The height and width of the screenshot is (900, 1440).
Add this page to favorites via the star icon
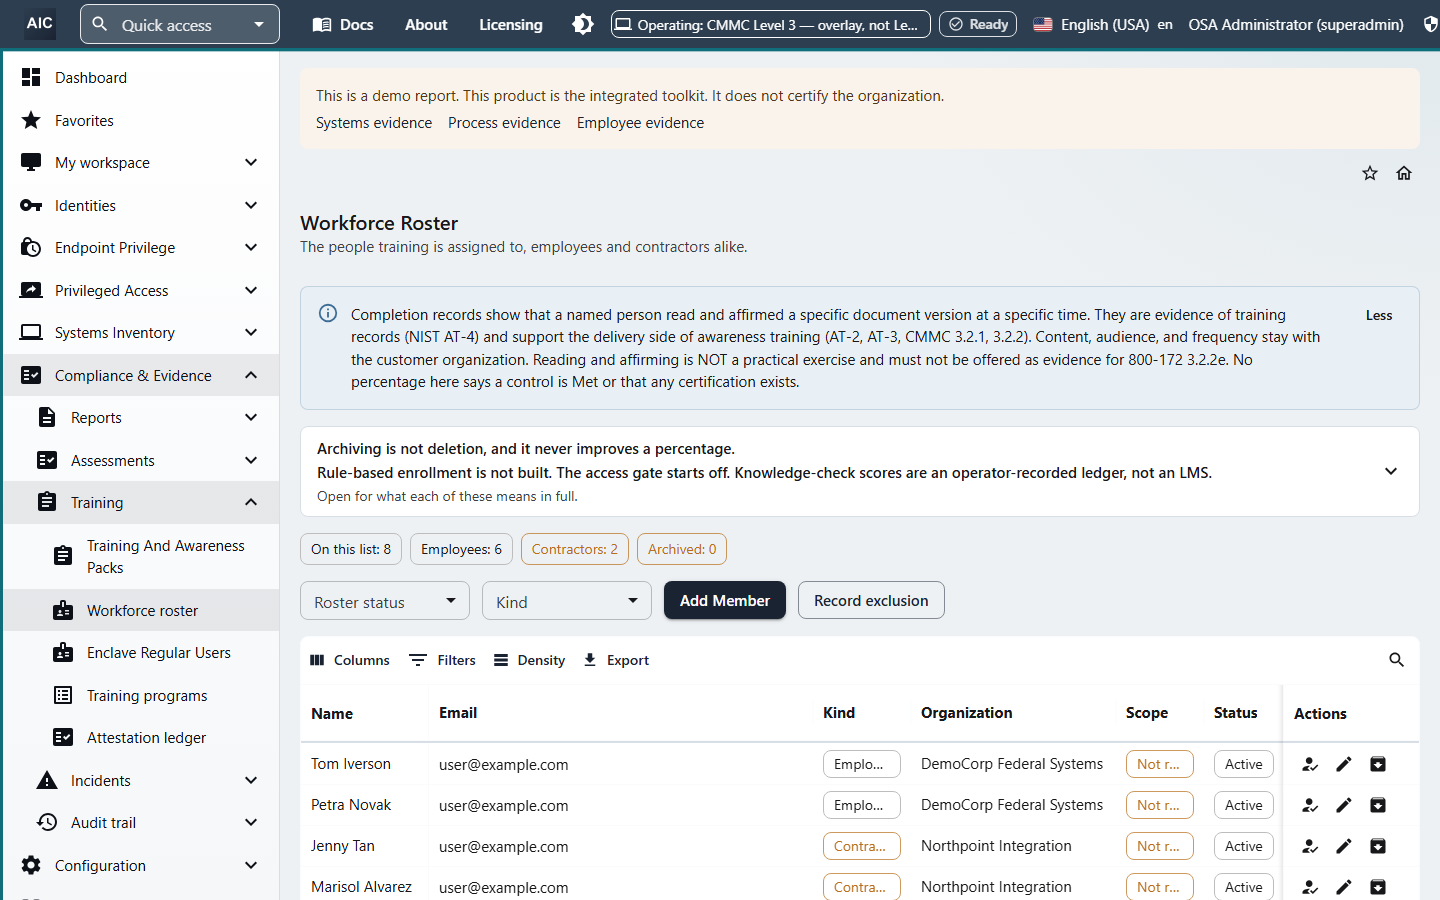(x=1370, y=173)
